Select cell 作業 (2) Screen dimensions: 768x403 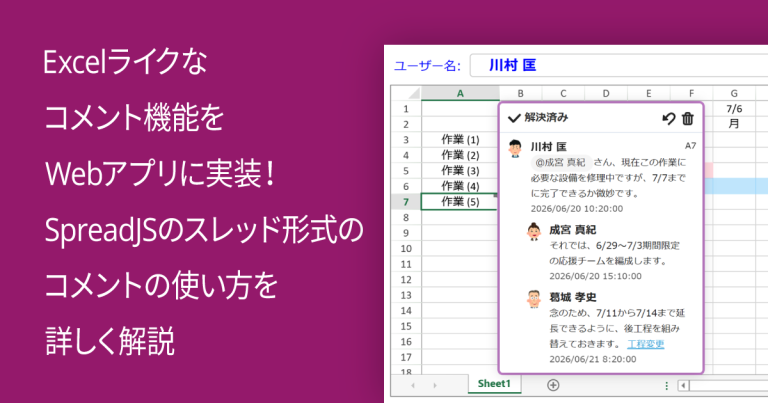(x=460, y=155)
